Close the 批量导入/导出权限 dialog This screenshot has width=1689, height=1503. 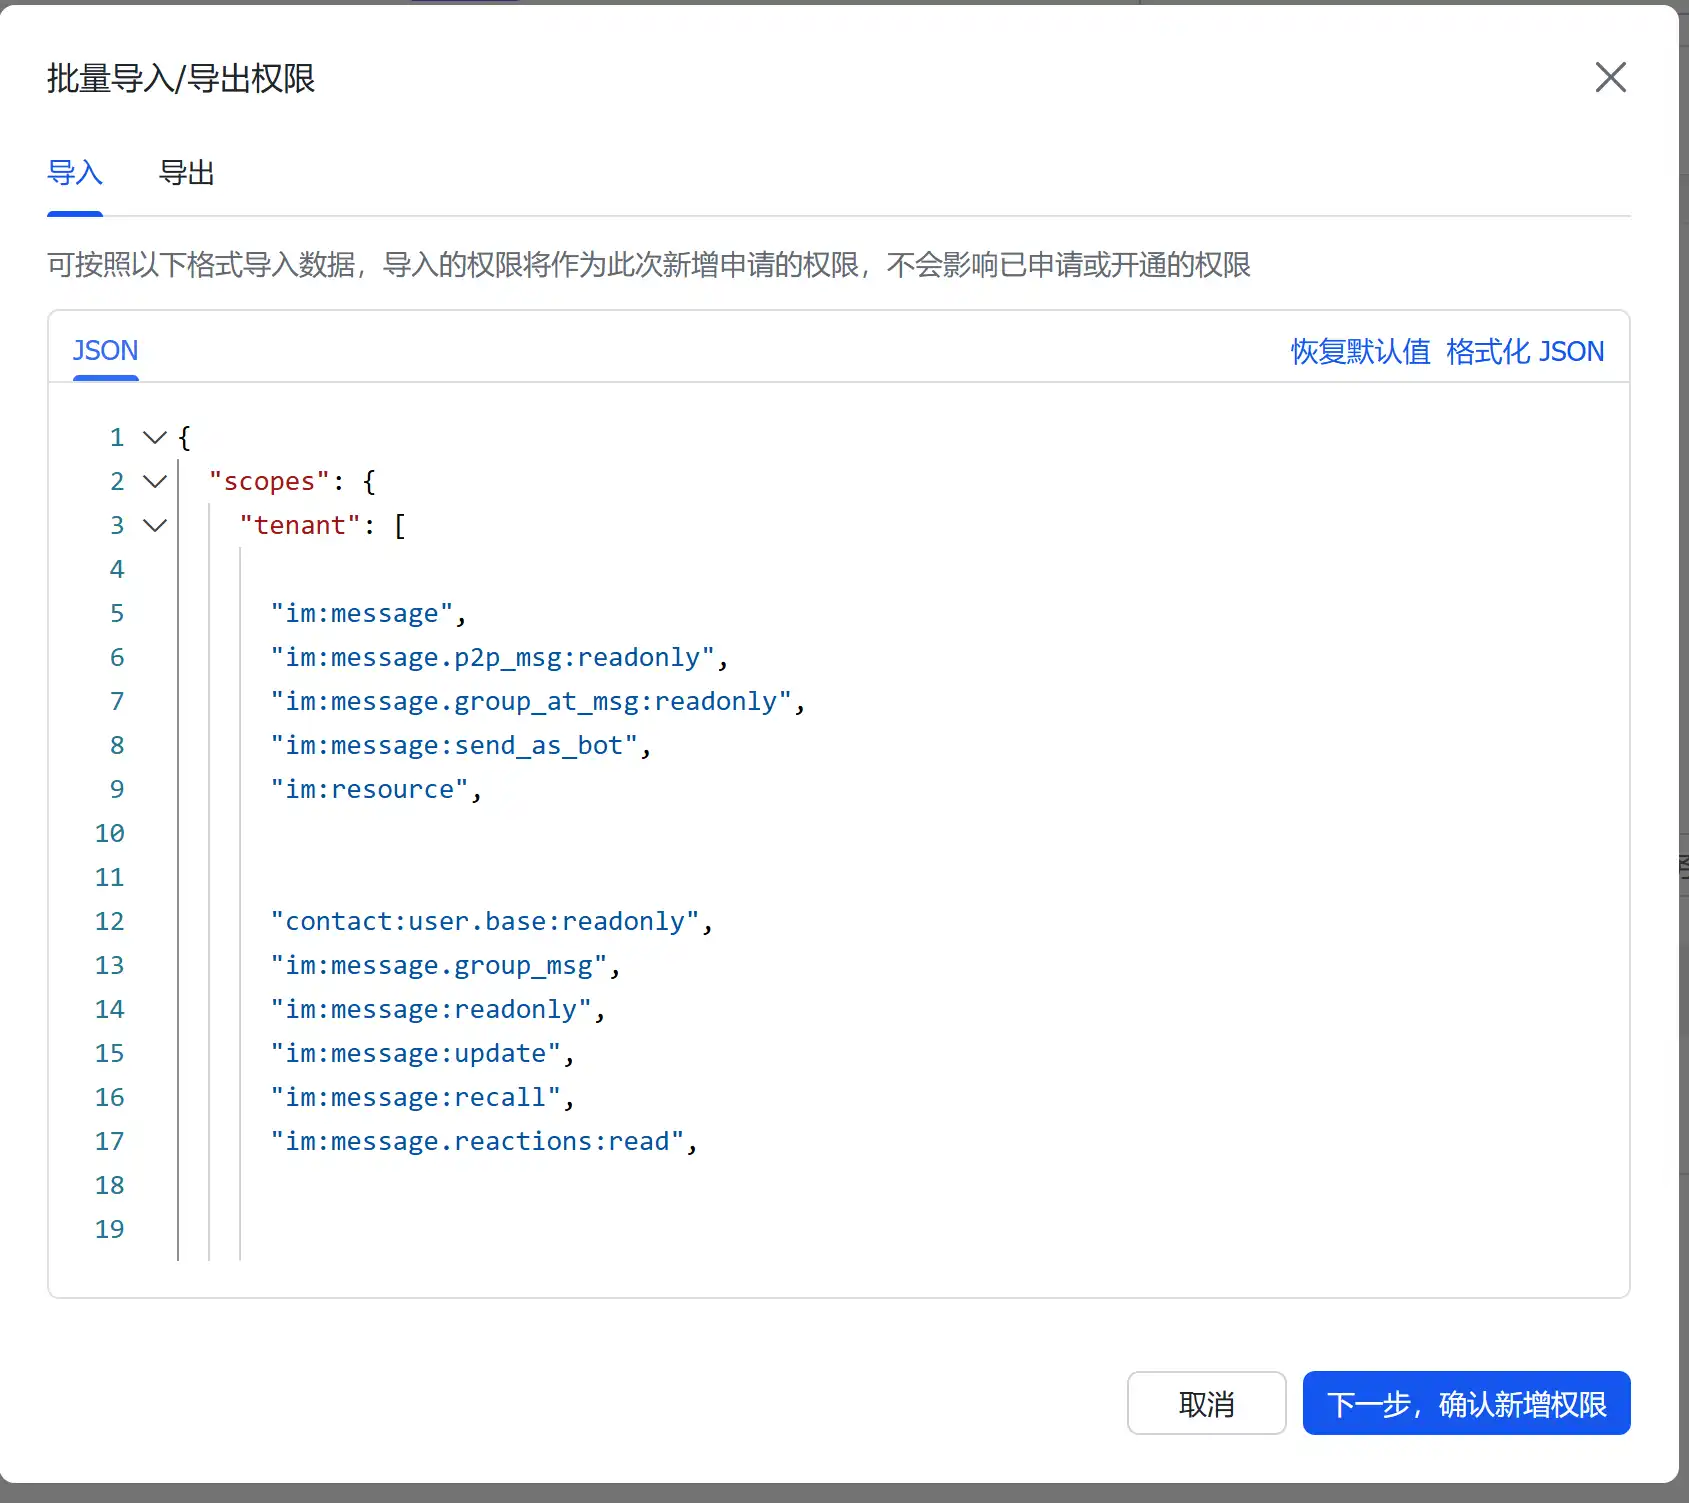pyautogui.click(x=1610, y=77)
